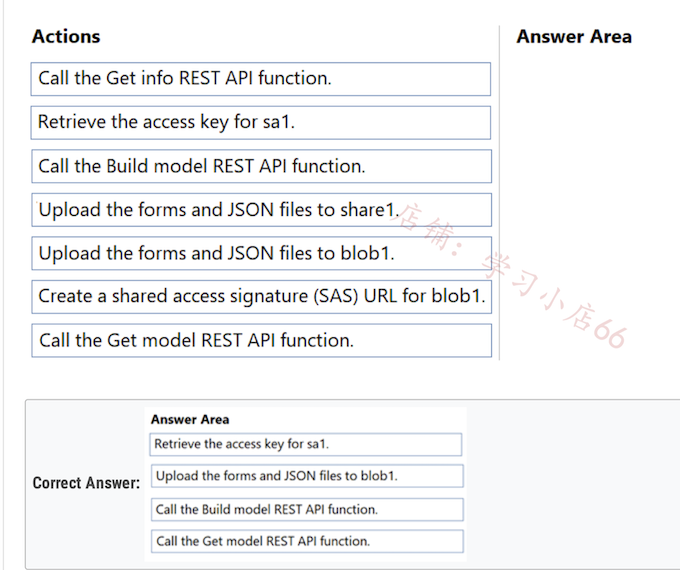Click 'Call the Get model REST API function' in correct answer
The height and width of the screenshot is (570, 680).
pyautogui.click(x=307, y=541)
